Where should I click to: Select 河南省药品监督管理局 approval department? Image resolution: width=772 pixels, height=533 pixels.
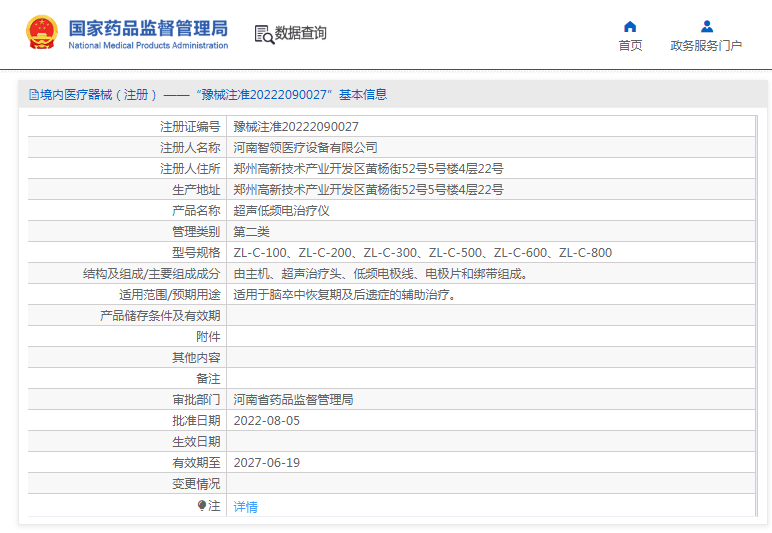click(x=293, y=400)
